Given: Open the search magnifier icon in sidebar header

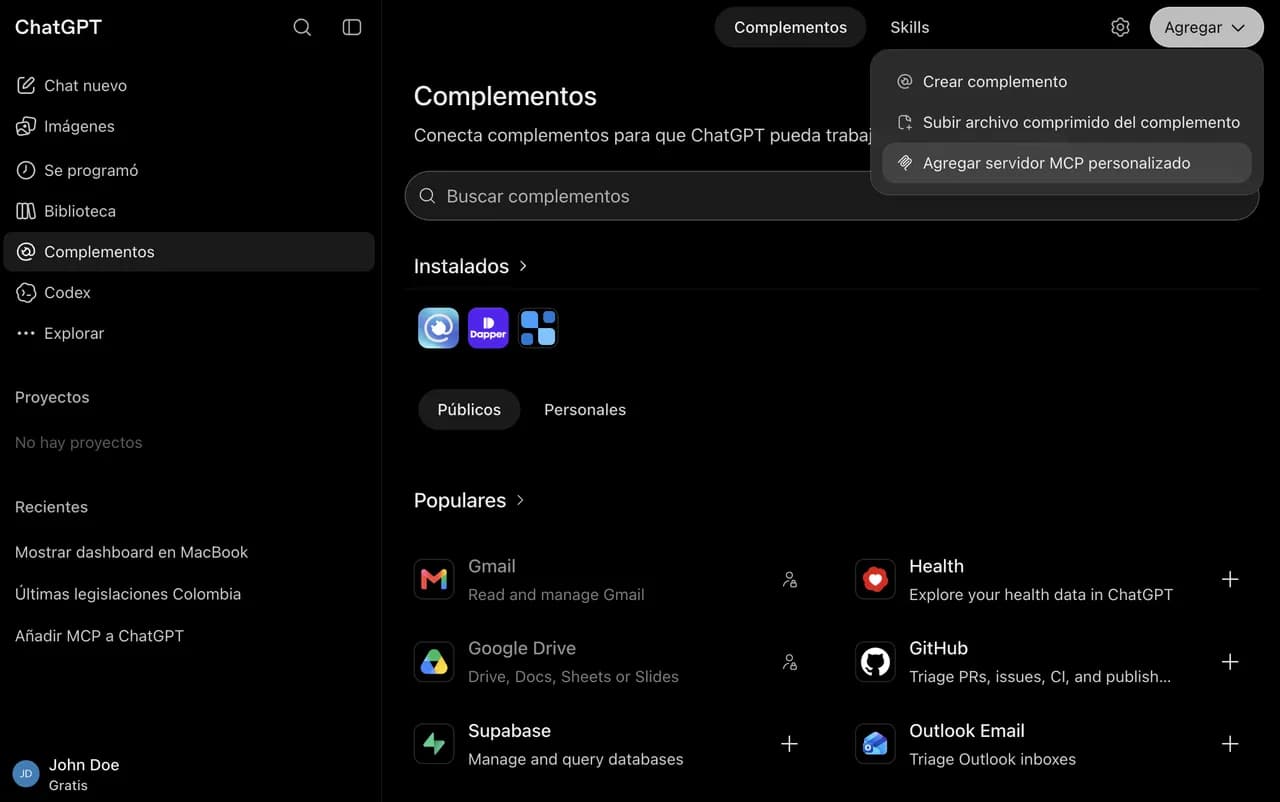Looking at the screenshot, I should (x=302, y=27).
